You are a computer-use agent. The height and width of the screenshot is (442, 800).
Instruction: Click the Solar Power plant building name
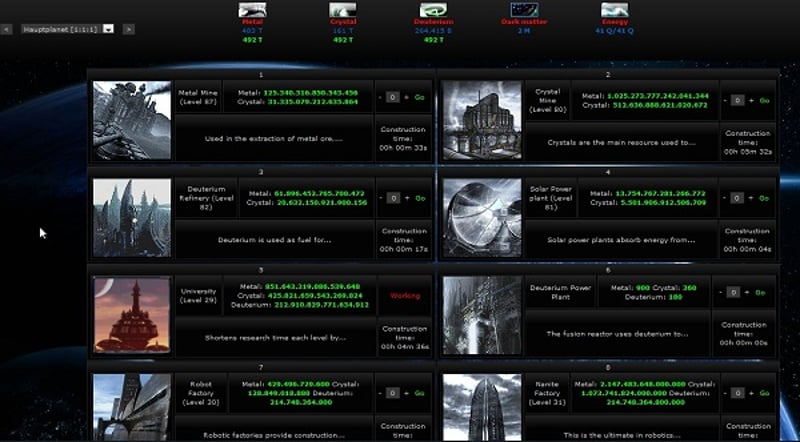coord(551,198)
